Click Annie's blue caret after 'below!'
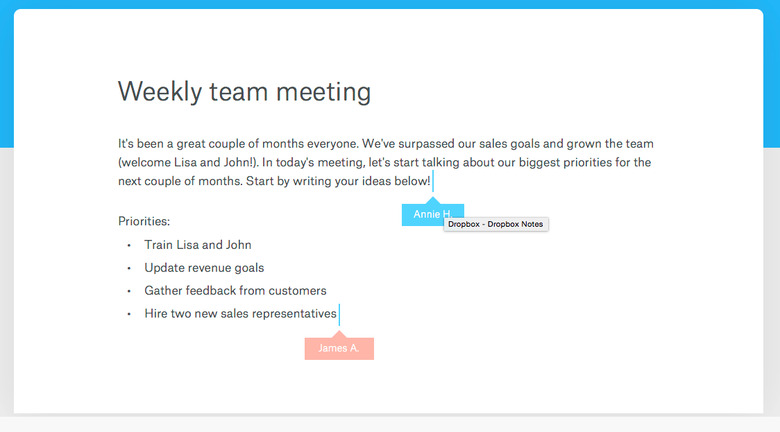 point(433,181)
